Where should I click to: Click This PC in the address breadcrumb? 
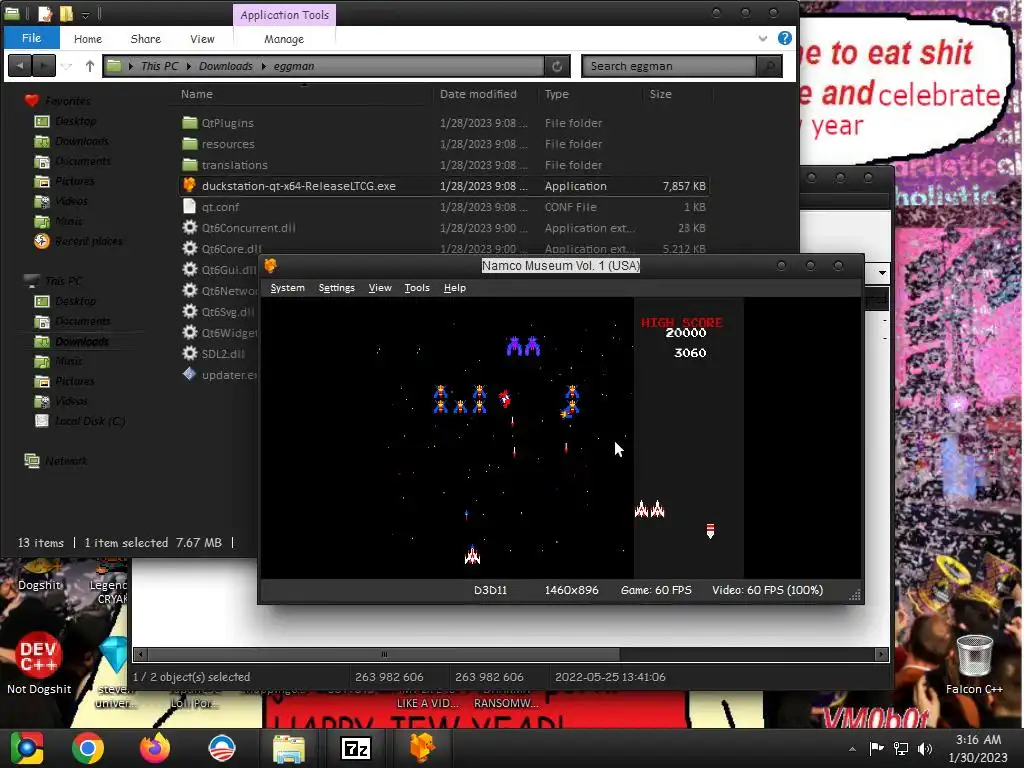(x=159, y=66)
